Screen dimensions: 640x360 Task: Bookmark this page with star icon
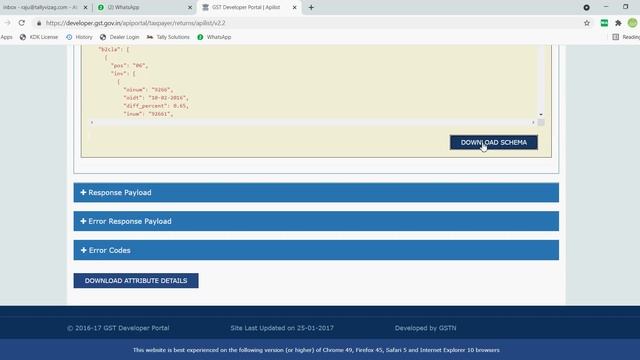[587, 23]
